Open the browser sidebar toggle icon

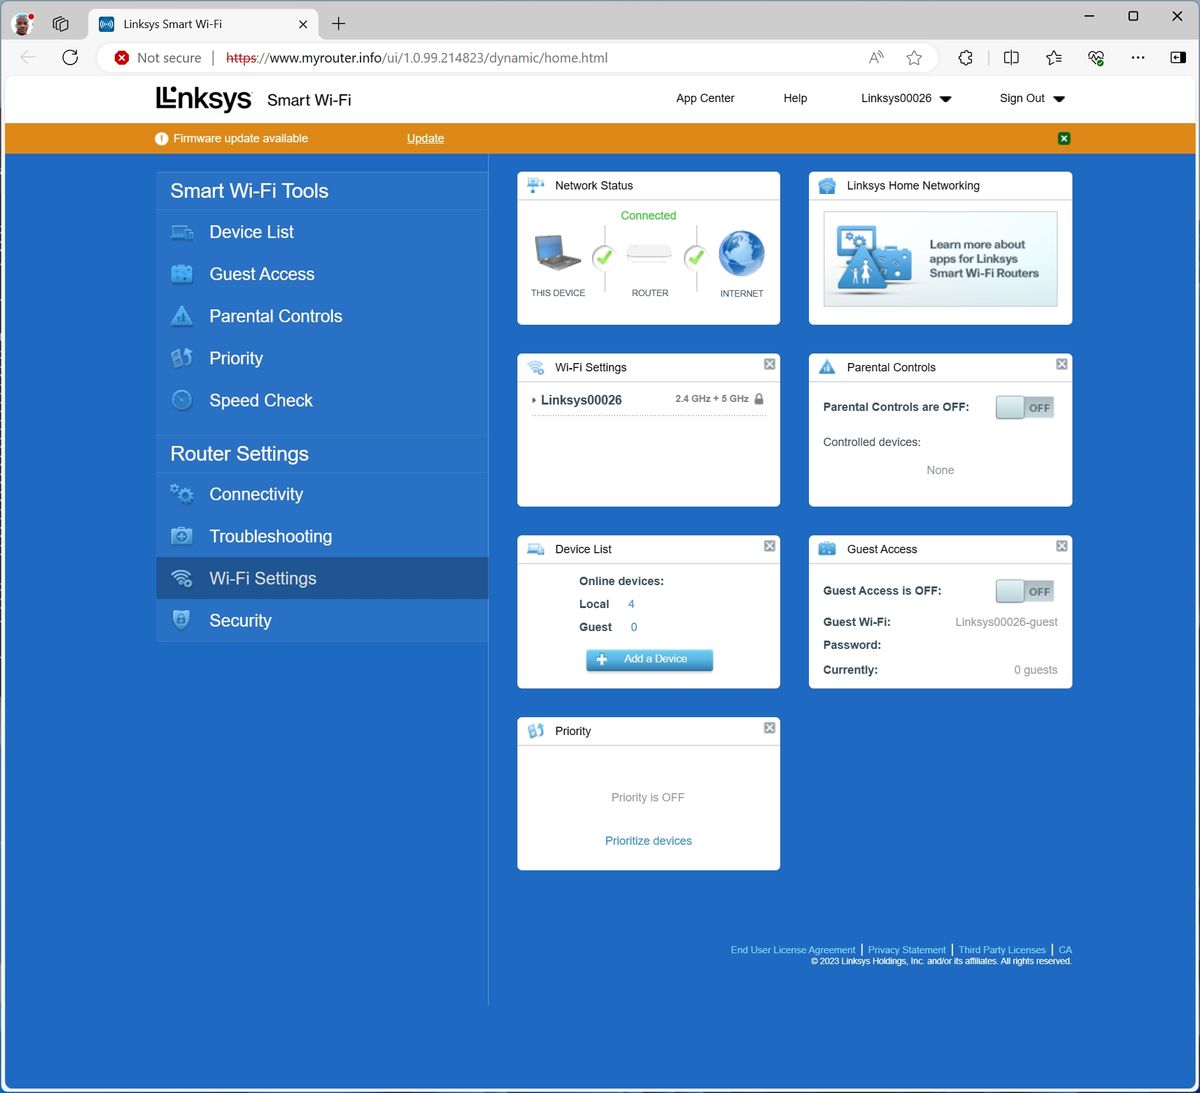click(x=1178, y=58)
